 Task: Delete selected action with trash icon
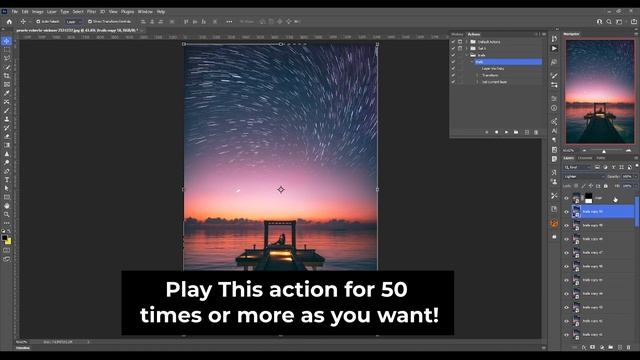[536, 132]
